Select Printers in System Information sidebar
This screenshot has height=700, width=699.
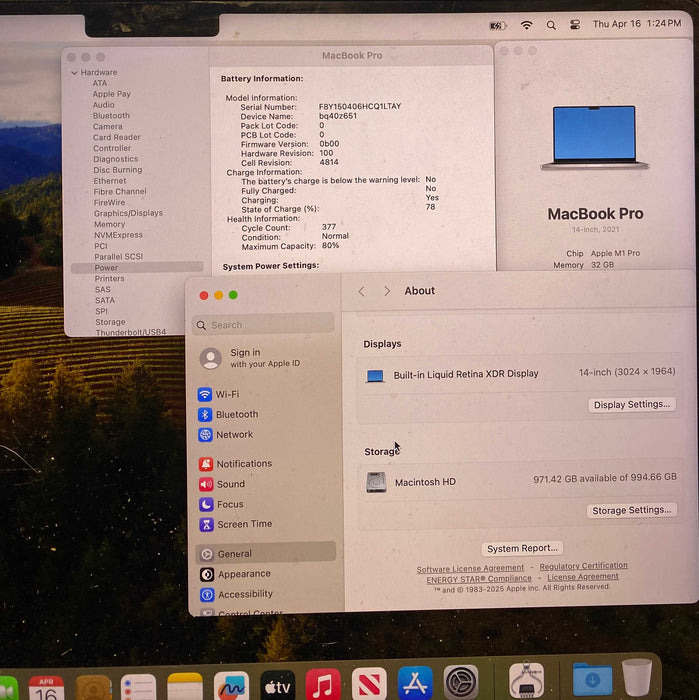(109, 279)
